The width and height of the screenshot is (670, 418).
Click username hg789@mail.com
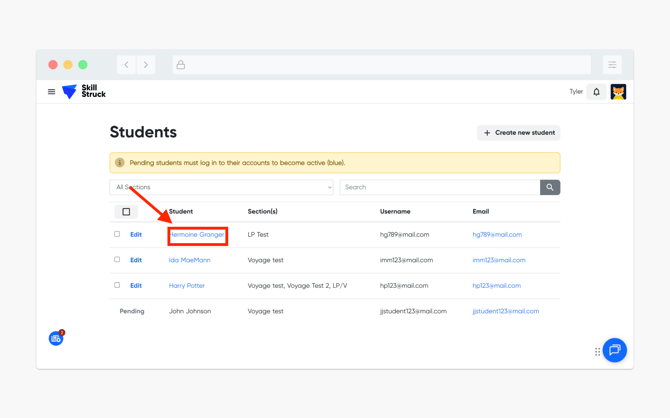(x=405, y=235)
